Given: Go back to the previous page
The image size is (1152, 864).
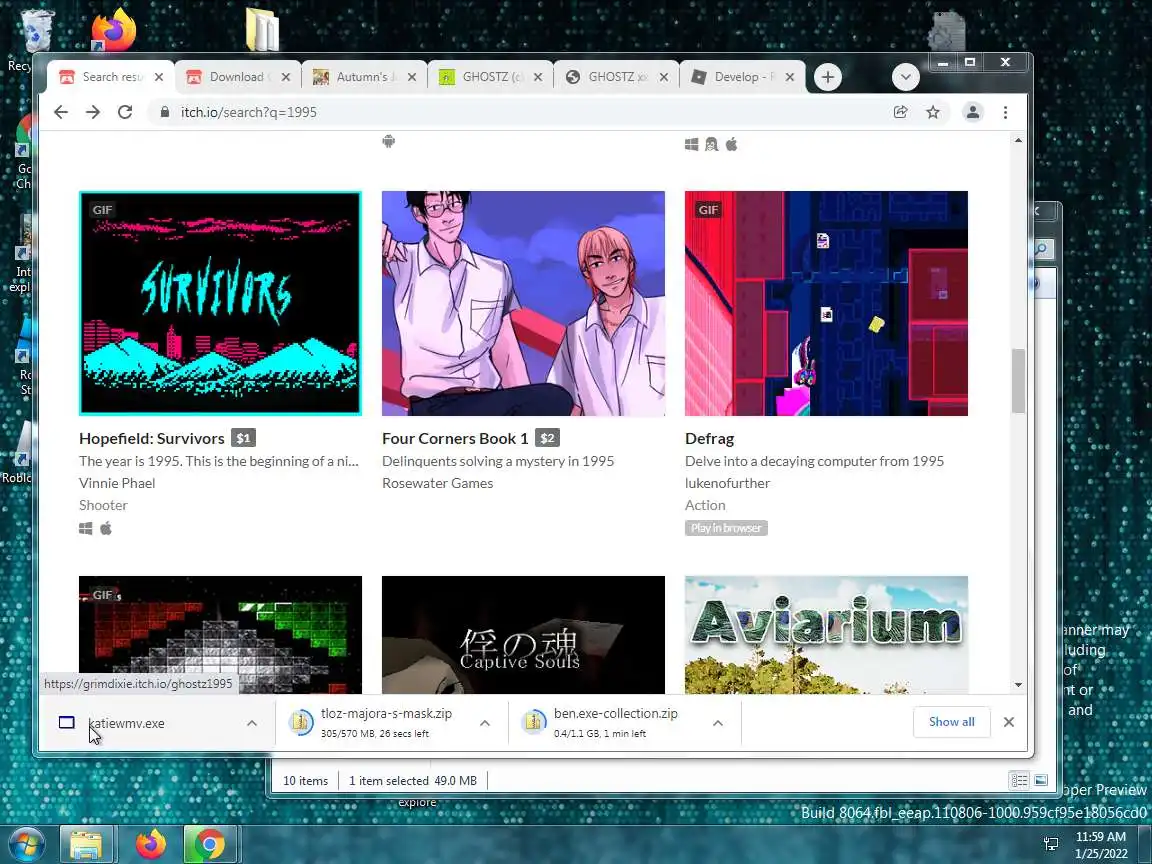Looking at the screenshot, I should pos(61,112).
